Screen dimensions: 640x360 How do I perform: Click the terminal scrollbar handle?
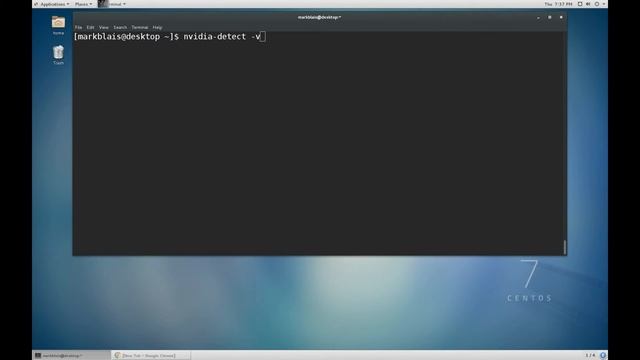tap(565, 247)
